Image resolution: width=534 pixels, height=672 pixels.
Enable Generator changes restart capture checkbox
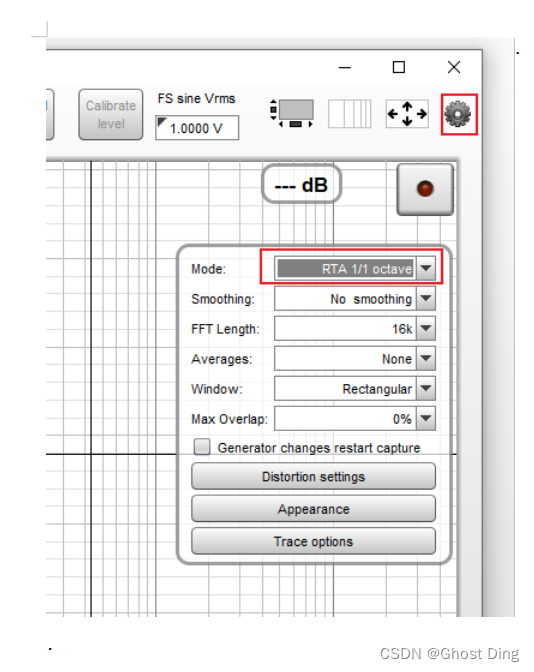click(202, 447)
